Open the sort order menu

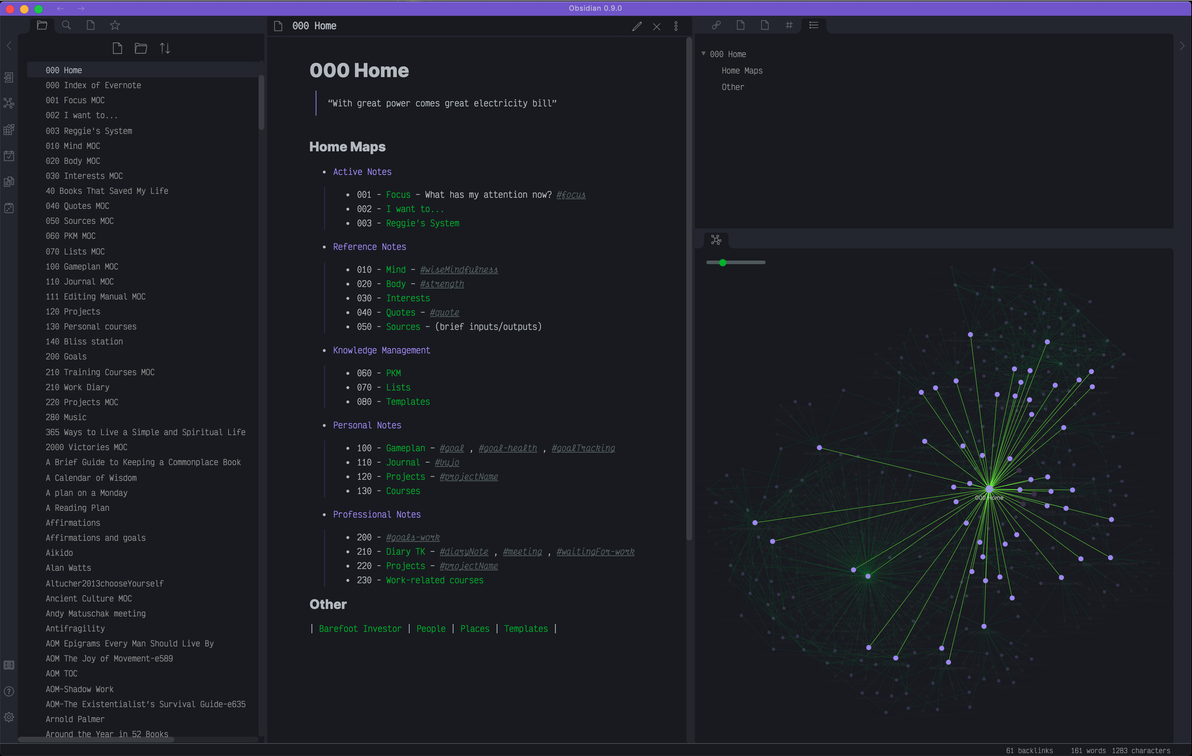coord(165,48)
